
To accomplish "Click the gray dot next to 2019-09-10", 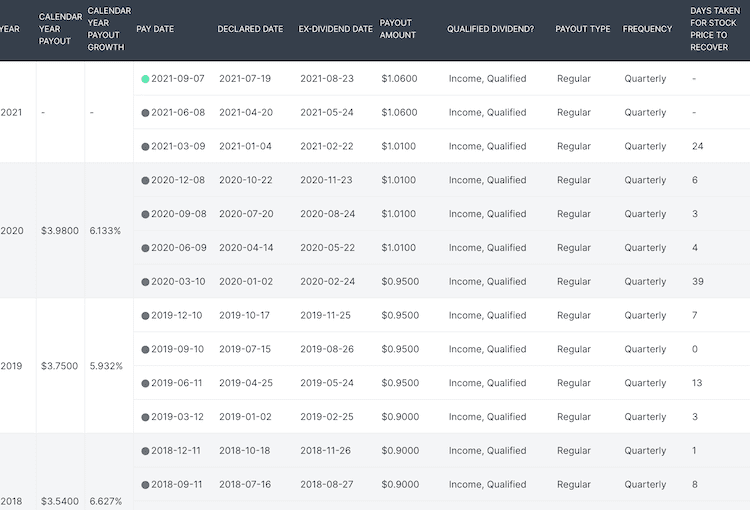I will [145, 350].
